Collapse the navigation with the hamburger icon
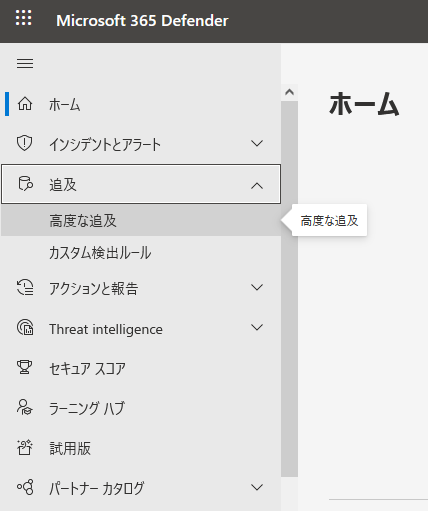Image resolution: width=428 pixels, height=511 pixels. pyautogui.click(x=25, y=63)
